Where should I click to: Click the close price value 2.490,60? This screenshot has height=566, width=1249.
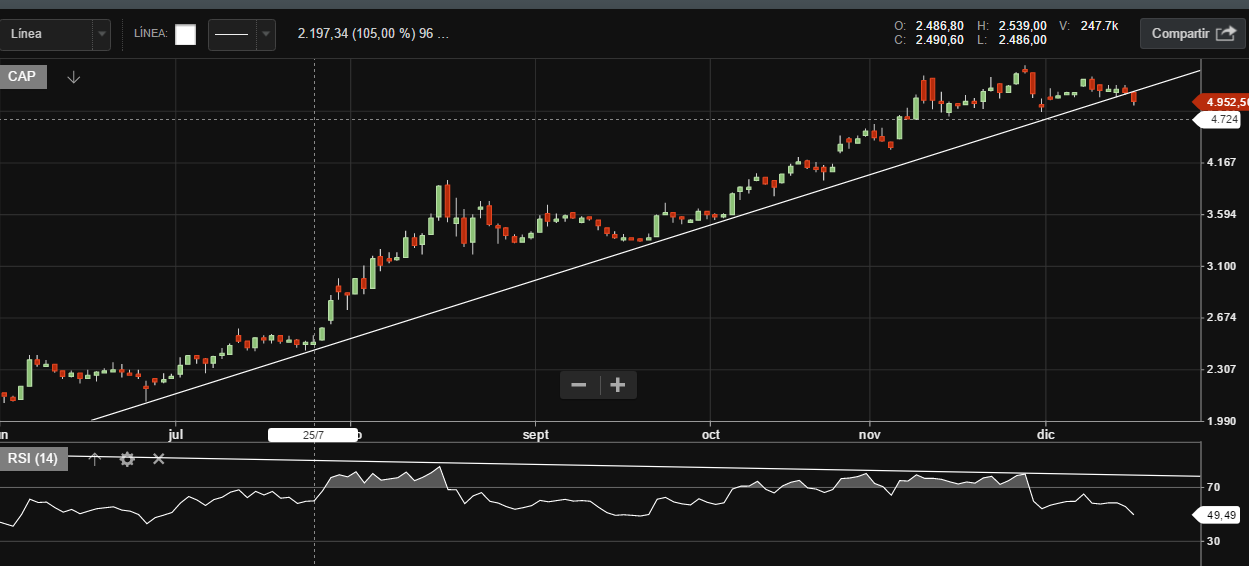(939, 40)
